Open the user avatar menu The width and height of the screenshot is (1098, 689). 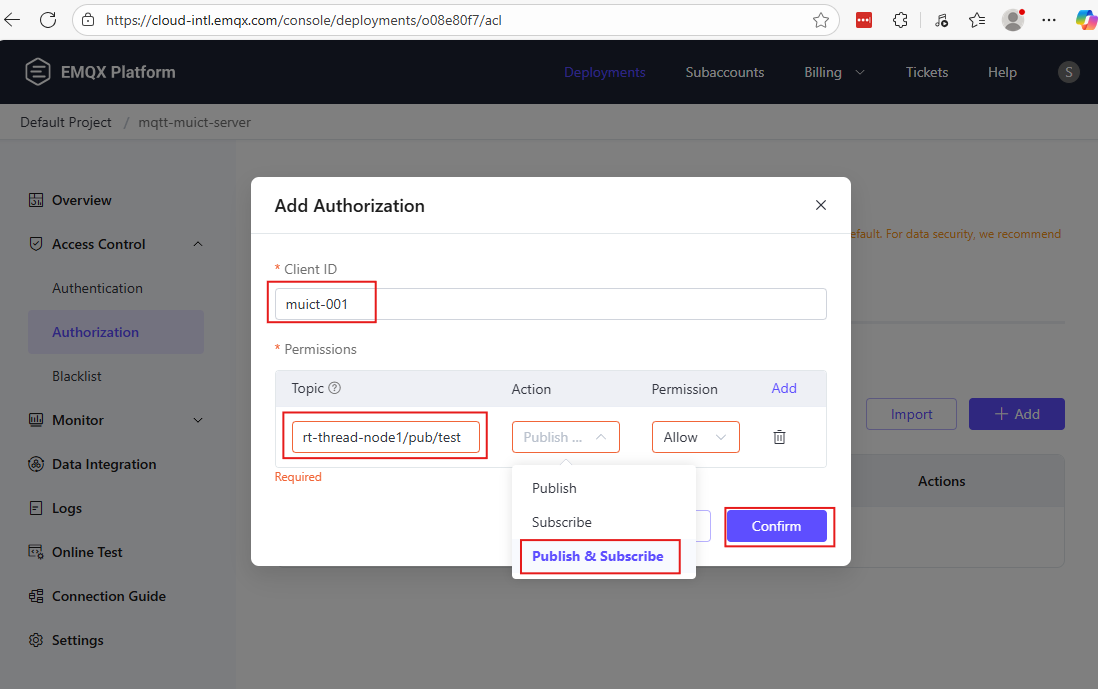click(1069, 72)
